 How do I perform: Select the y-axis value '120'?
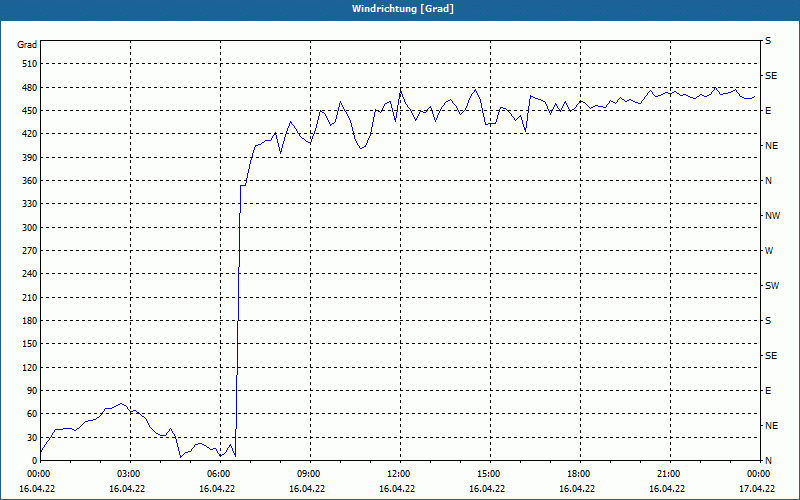[30, 367]
